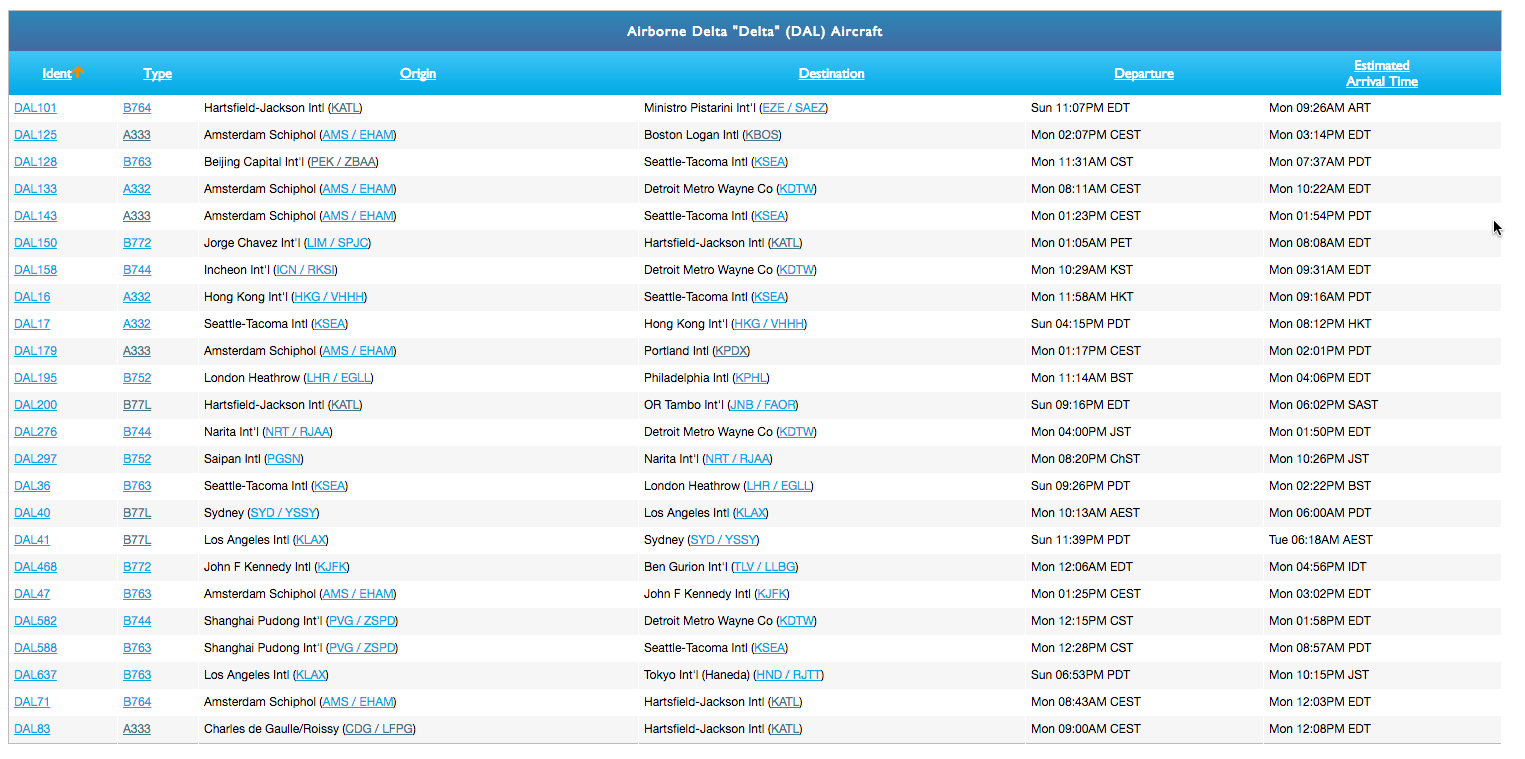The image size is (1525, 759).
Task: Click B772 aircraft type for DAL150
Action: coord(137,243)
